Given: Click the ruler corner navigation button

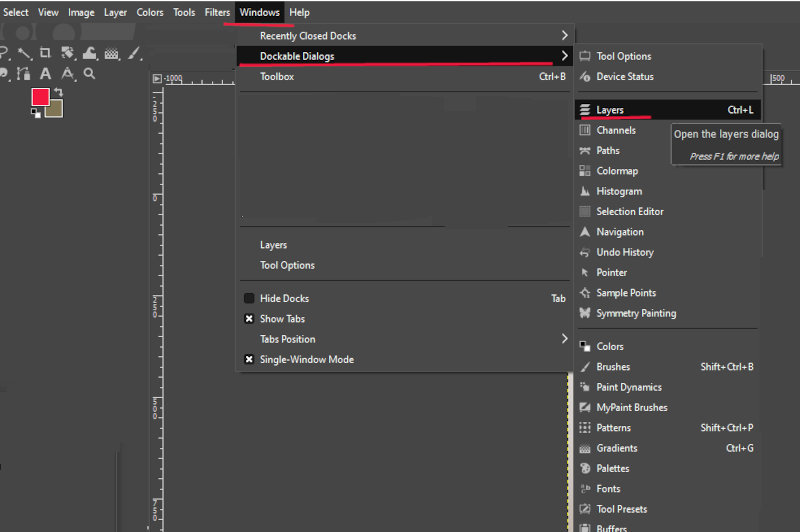Looking at the screenshot, I should (157, 78).
